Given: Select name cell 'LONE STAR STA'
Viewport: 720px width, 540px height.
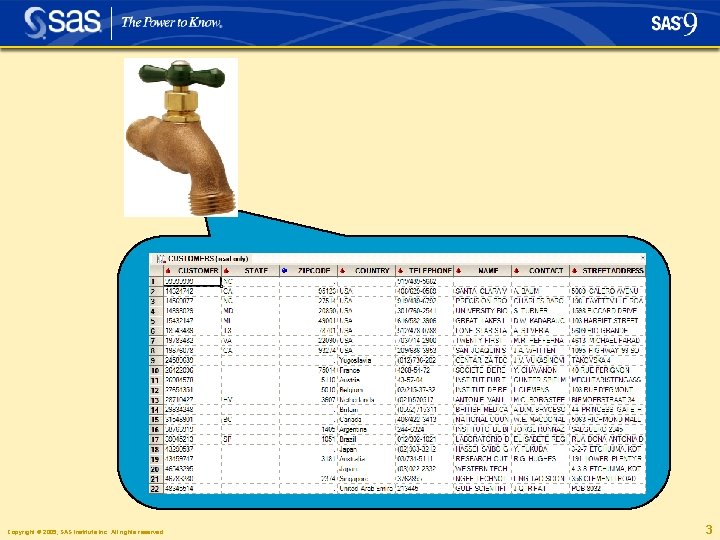Looking at the screenshot, I should coord(482,331).
